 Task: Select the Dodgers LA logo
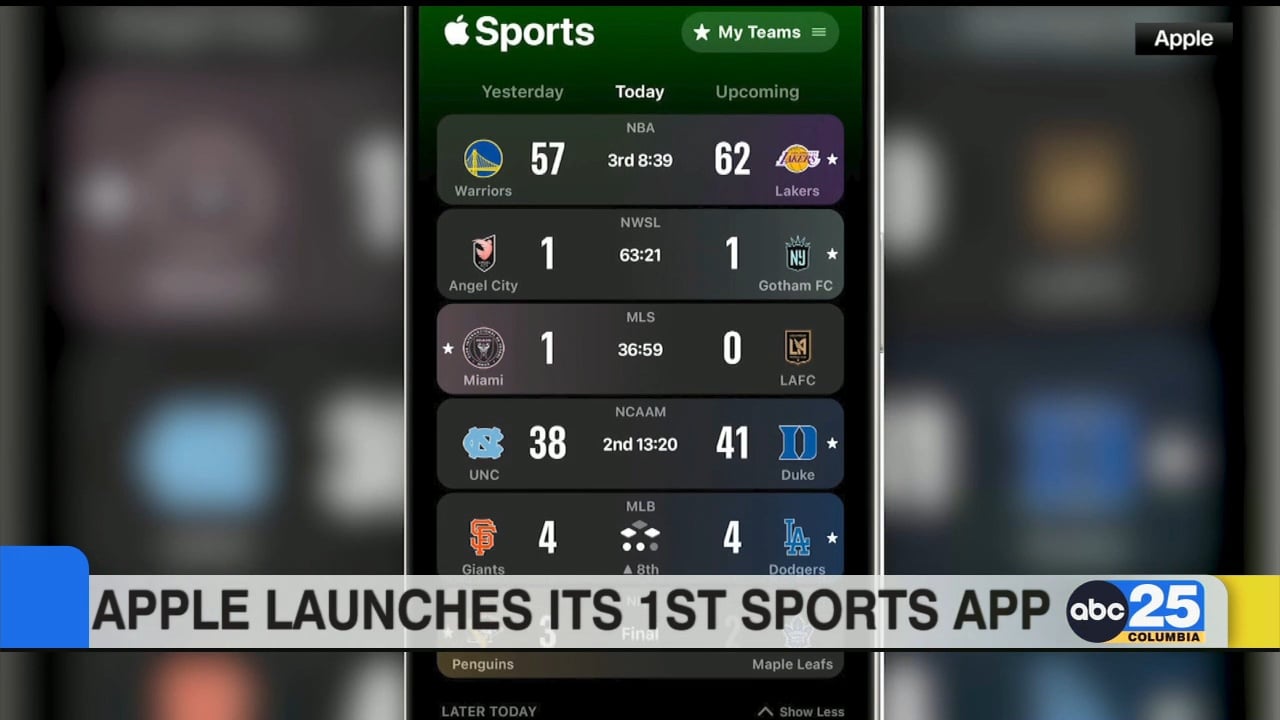[x=798, y=538]
